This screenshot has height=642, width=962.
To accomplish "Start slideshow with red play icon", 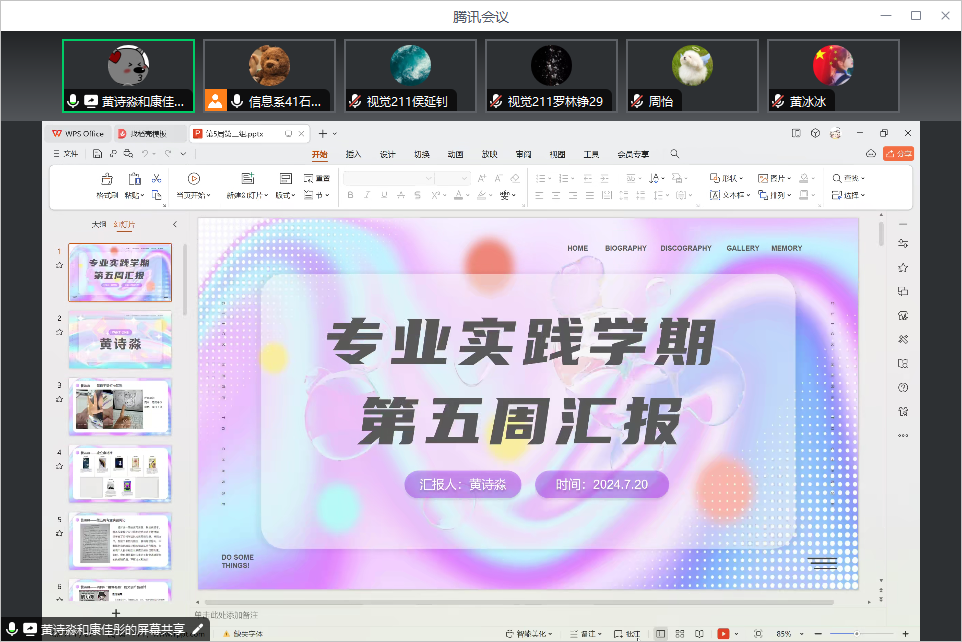I will coord(723,634).
